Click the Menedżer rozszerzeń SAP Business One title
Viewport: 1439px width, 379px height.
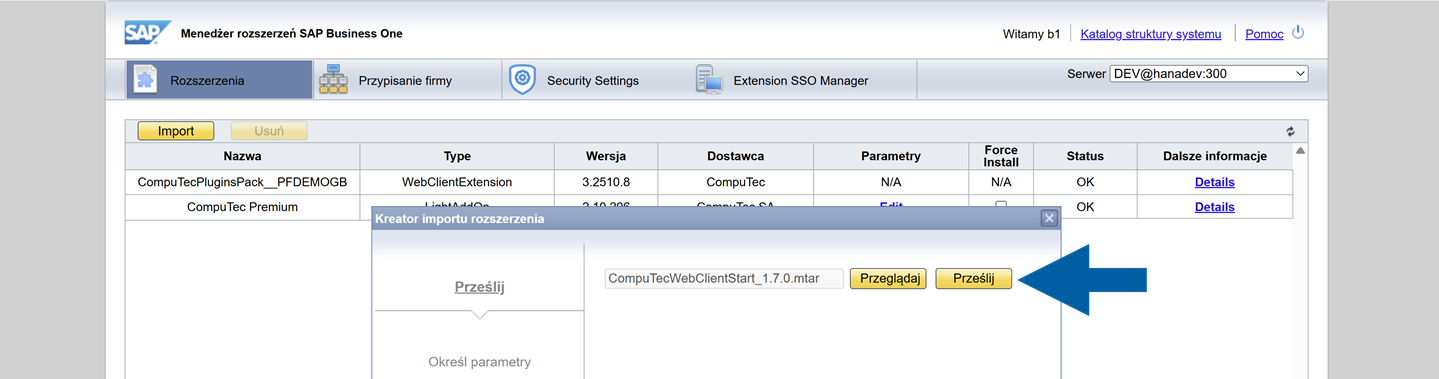[292, 33]
